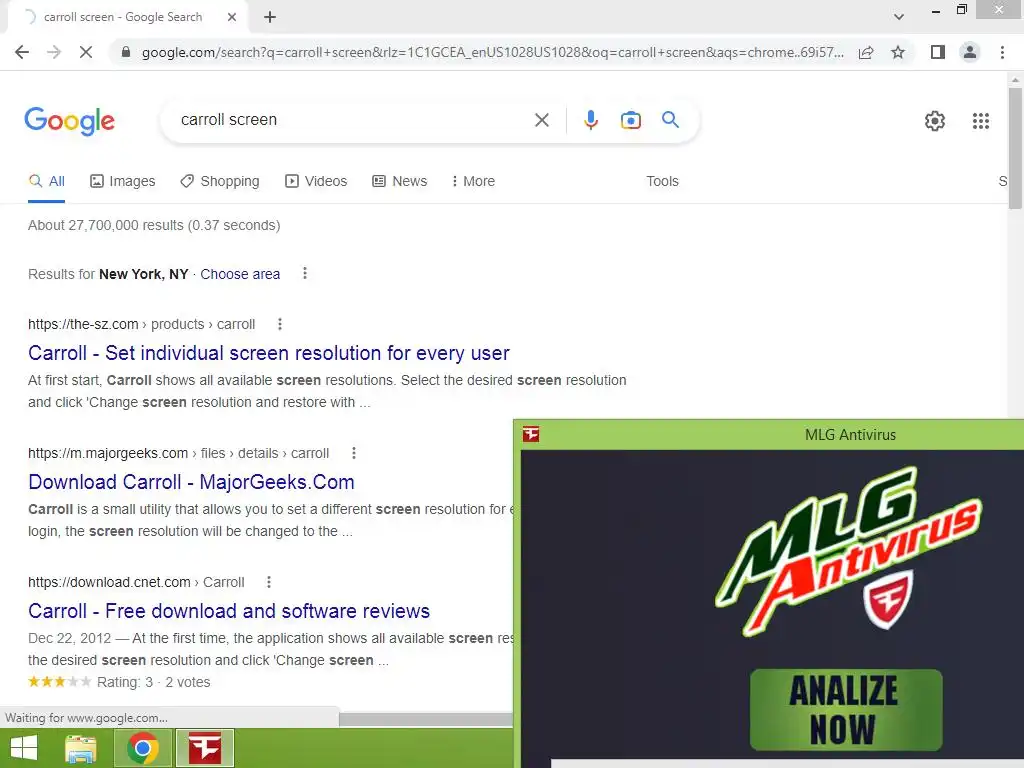Expand the More search categories

pos(473,182)
